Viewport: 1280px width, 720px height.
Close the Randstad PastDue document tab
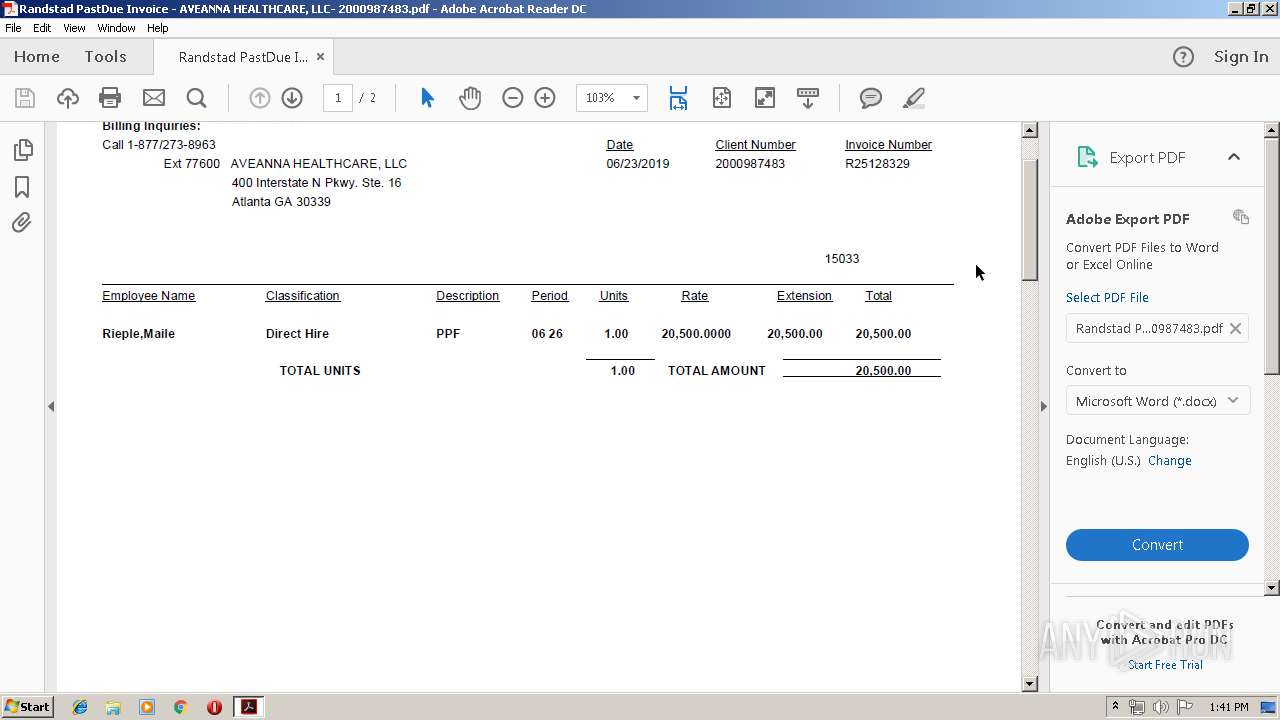(320, 57)
